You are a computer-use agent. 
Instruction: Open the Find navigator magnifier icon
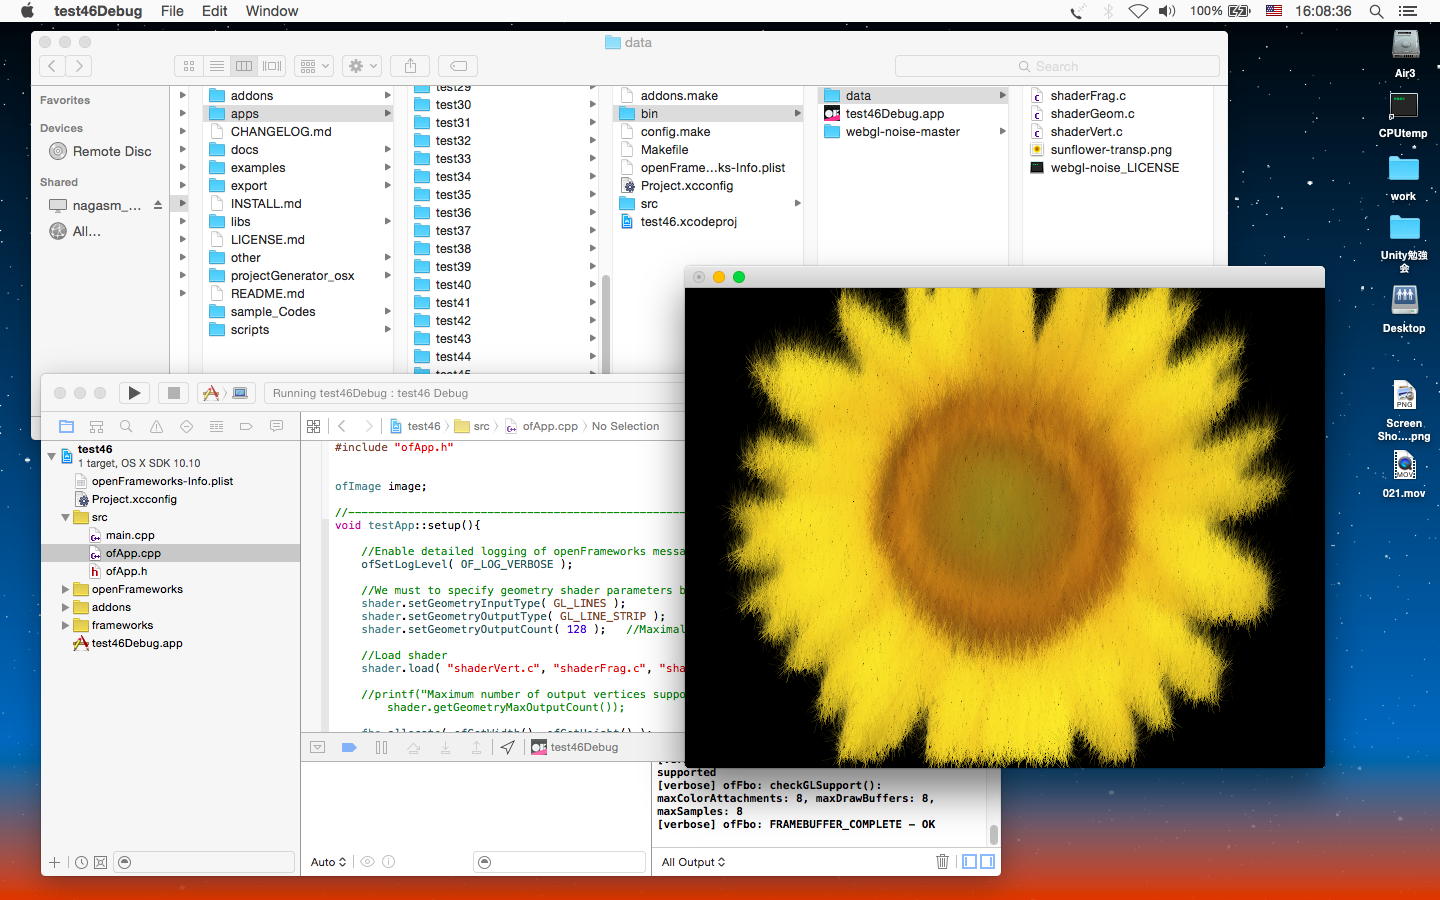point(126,426)
